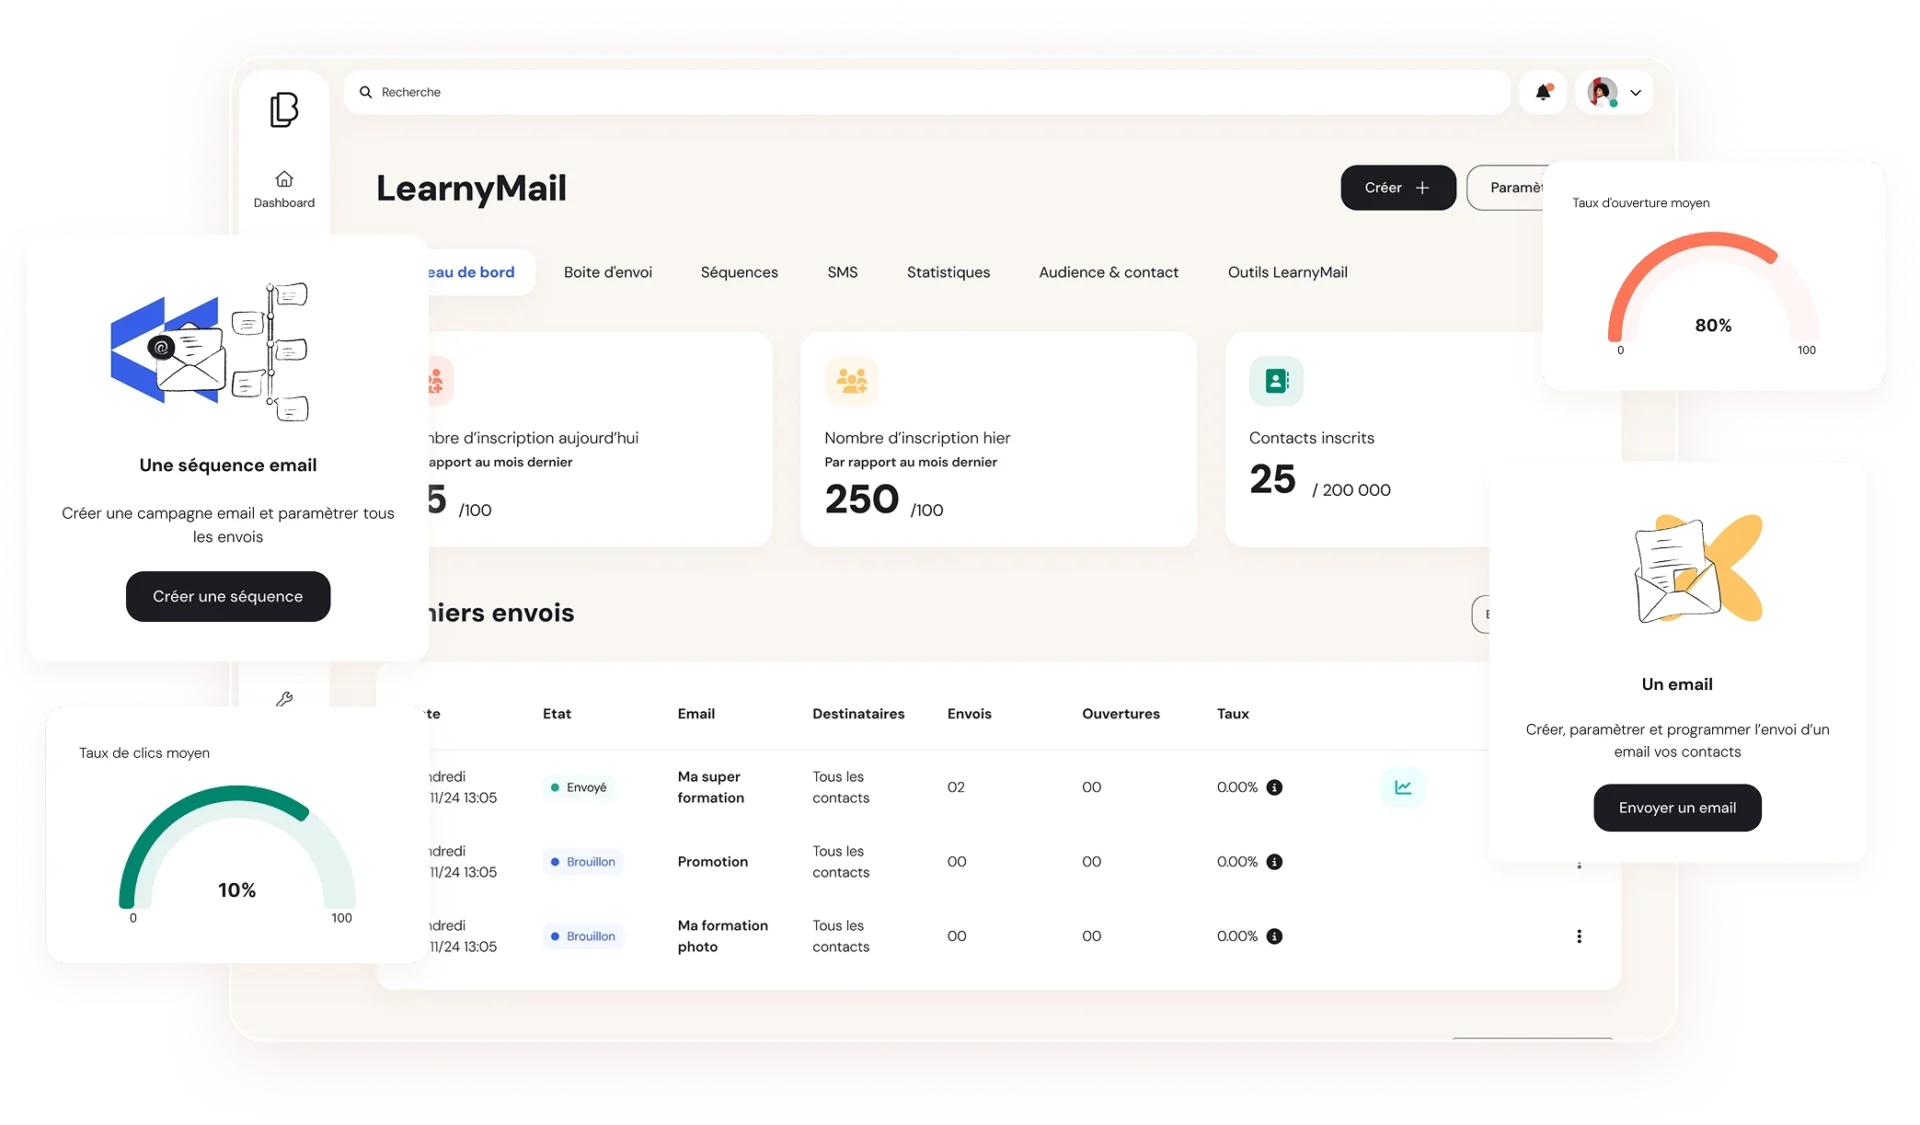Viewport: 1920px width, 1125px height.
Task: Click the Destinataires column header
Action: coord(858,713)
